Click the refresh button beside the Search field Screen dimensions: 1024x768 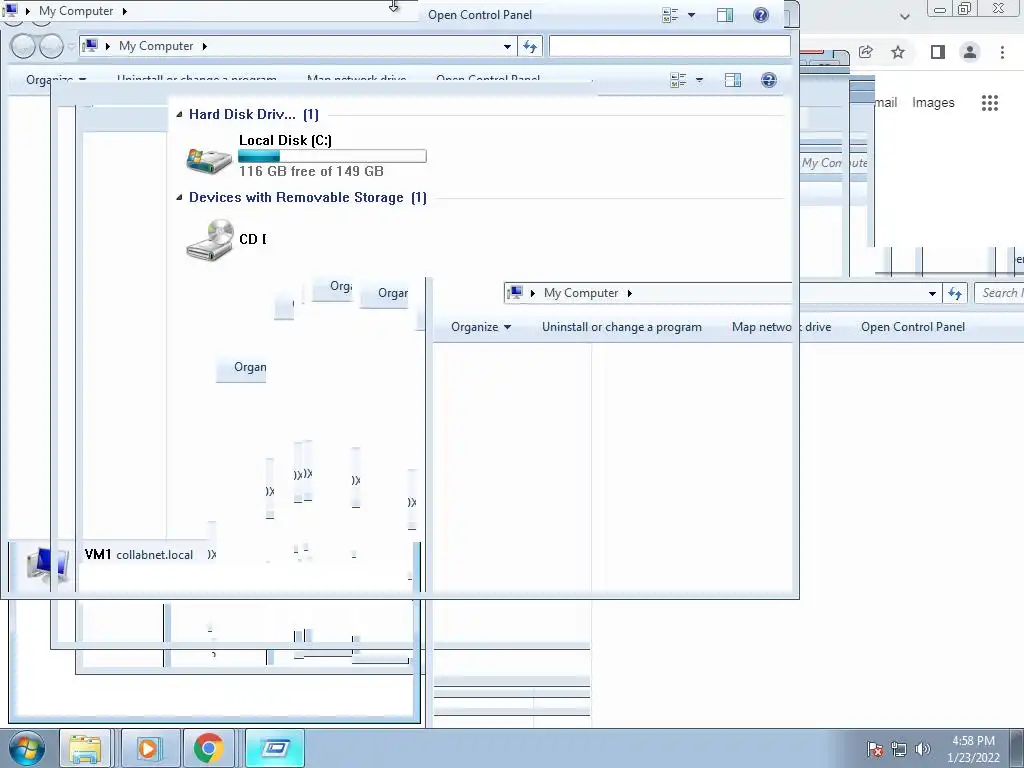point(955,293)
